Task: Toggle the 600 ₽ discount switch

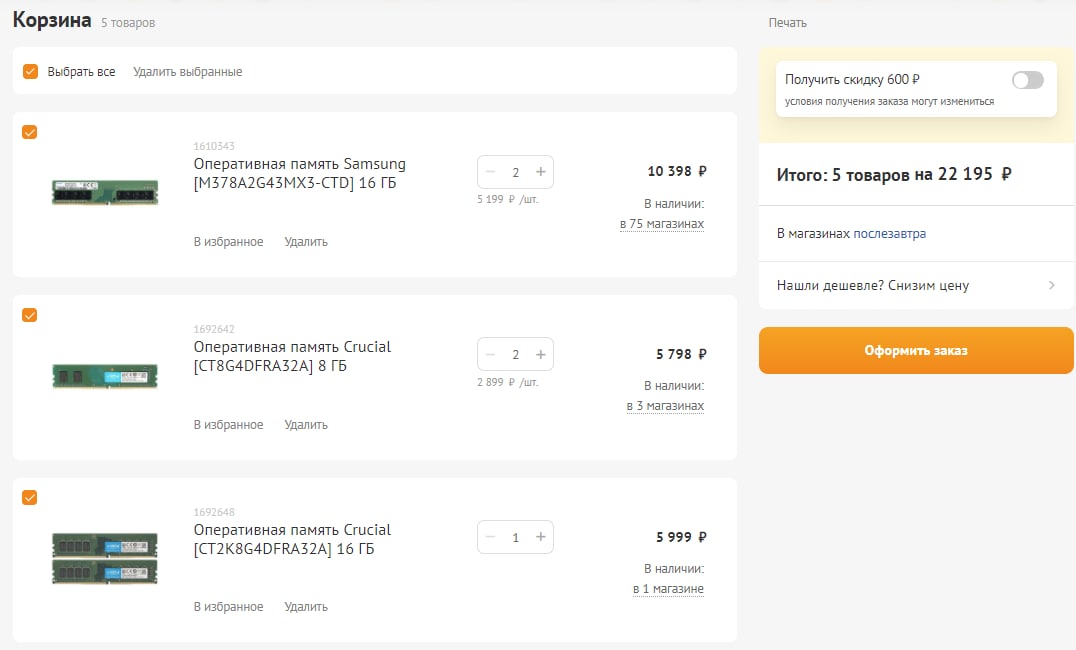Action: [1027, 80]
